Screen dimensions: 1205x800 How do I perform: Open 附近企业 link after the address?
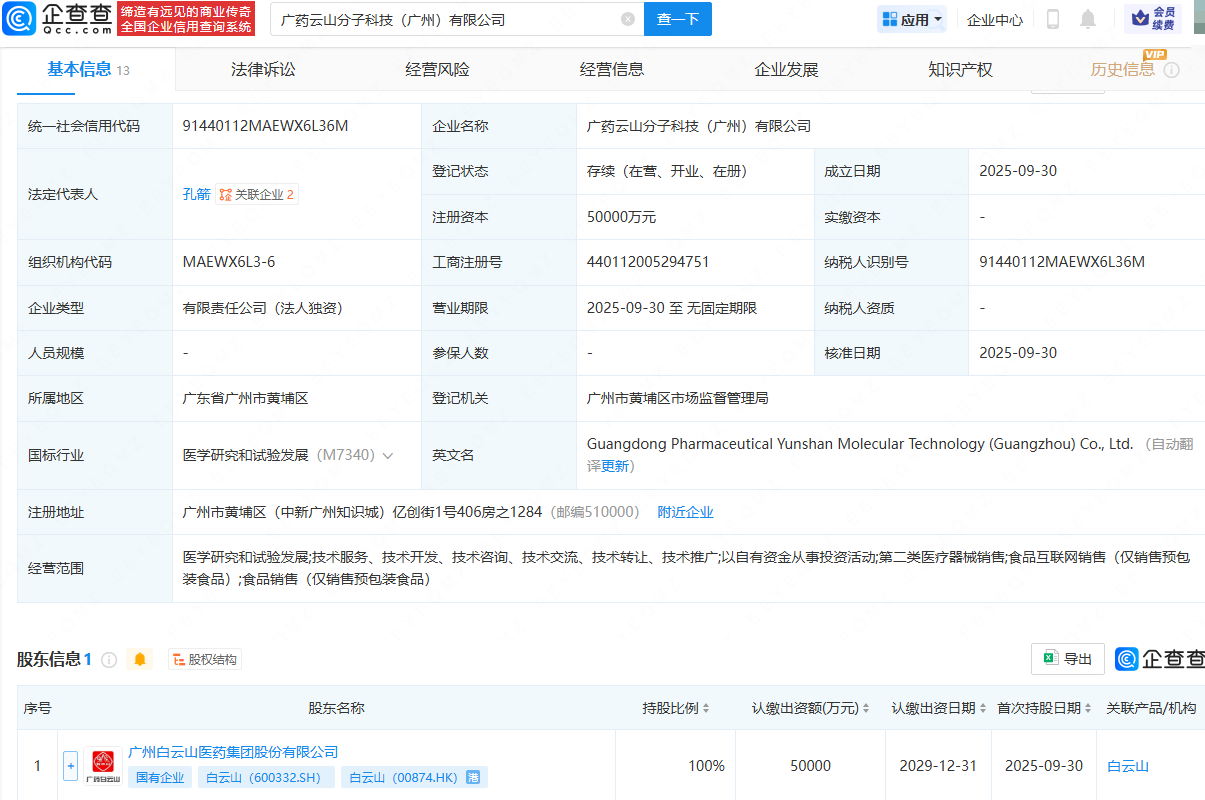click(x=685, y=512)
